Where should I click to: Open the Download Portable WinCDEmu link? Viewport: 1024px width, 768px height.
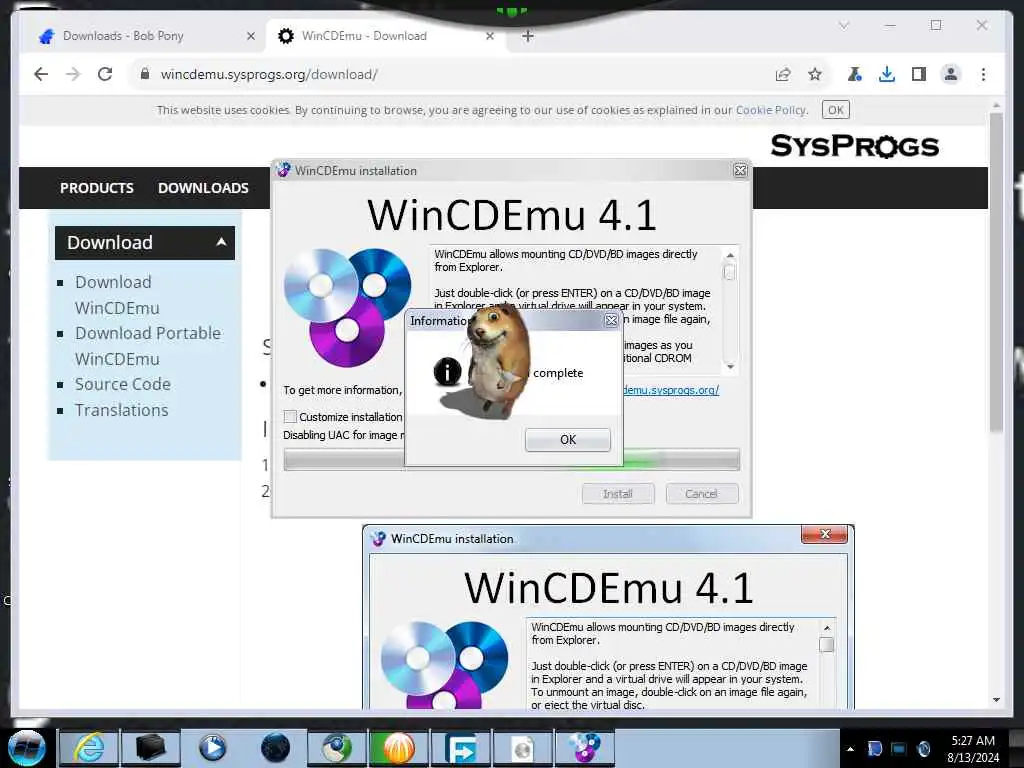tap(148, 346)
